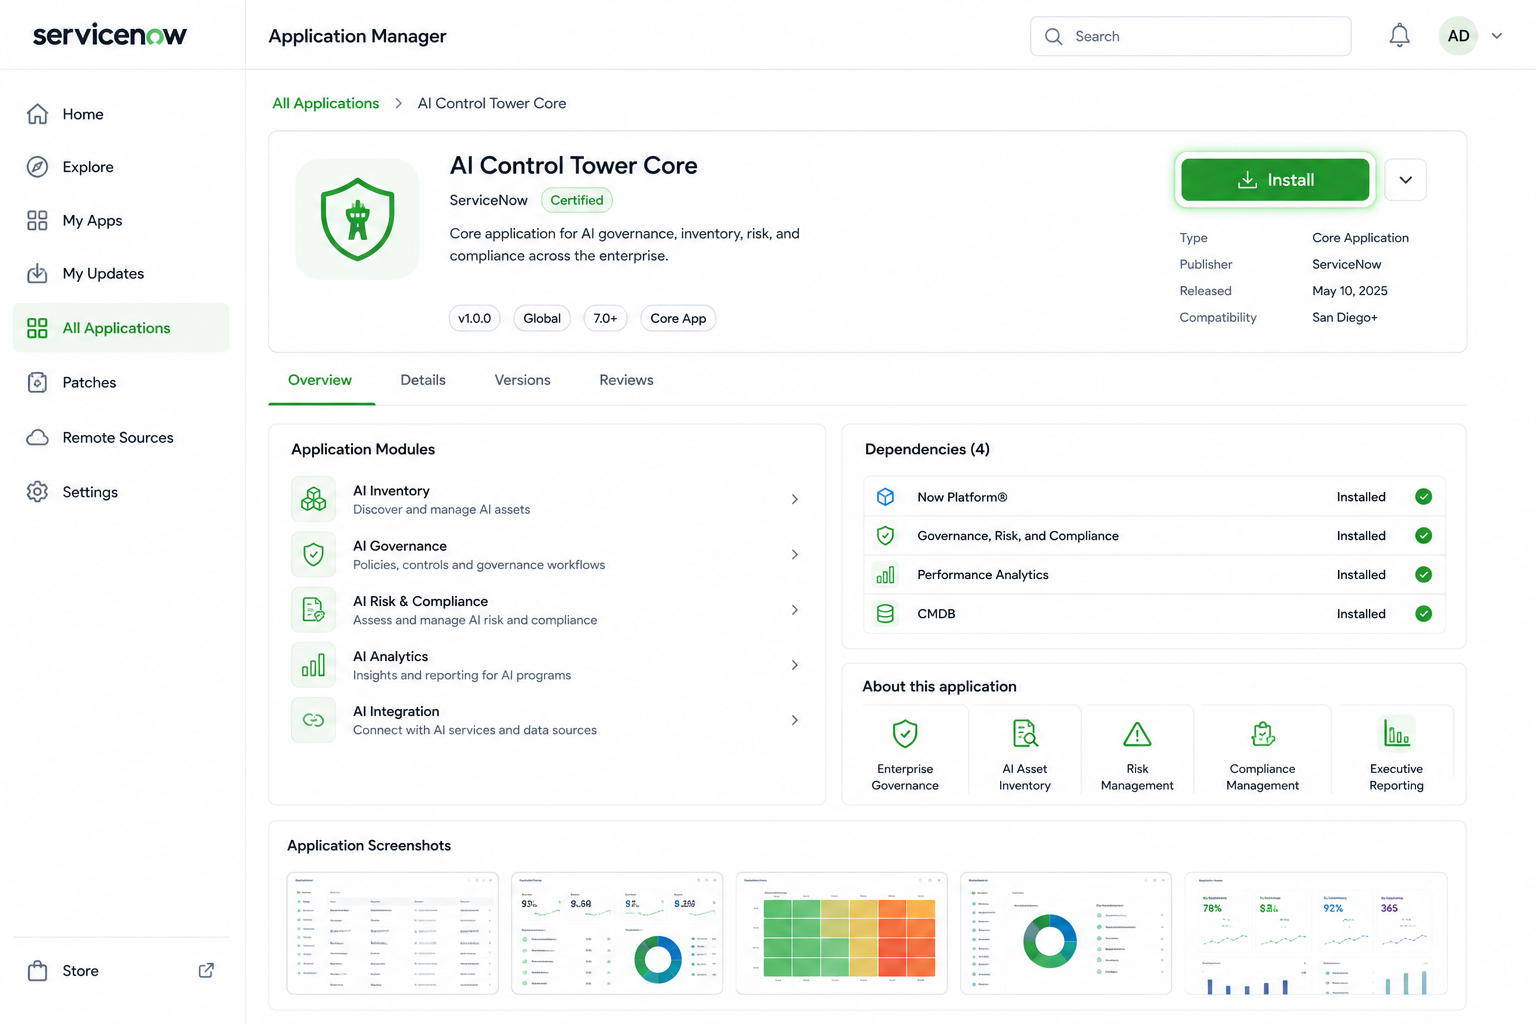The width and height of the screenshot is (1536, 1024).
Task: Expand the AI Analytics module chevron
Action: (795, 665)
